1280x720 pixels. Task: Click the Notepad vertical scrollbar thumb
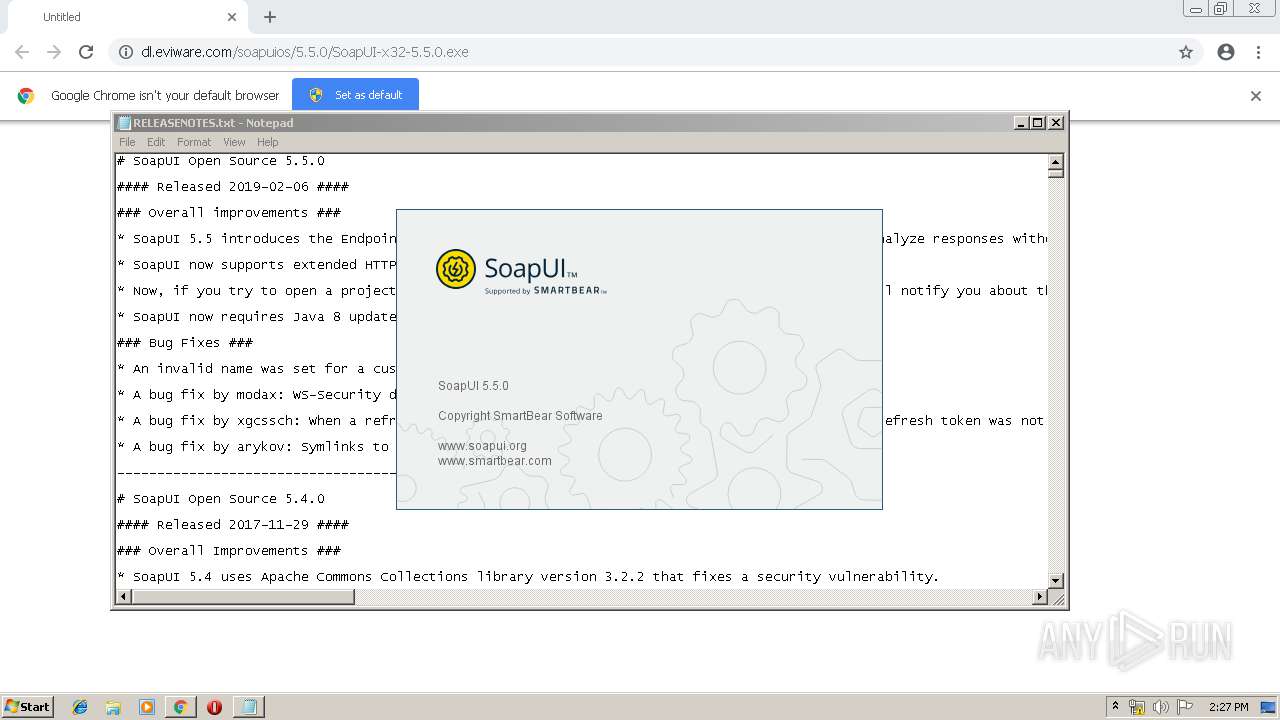click(x=1055, y=173)
